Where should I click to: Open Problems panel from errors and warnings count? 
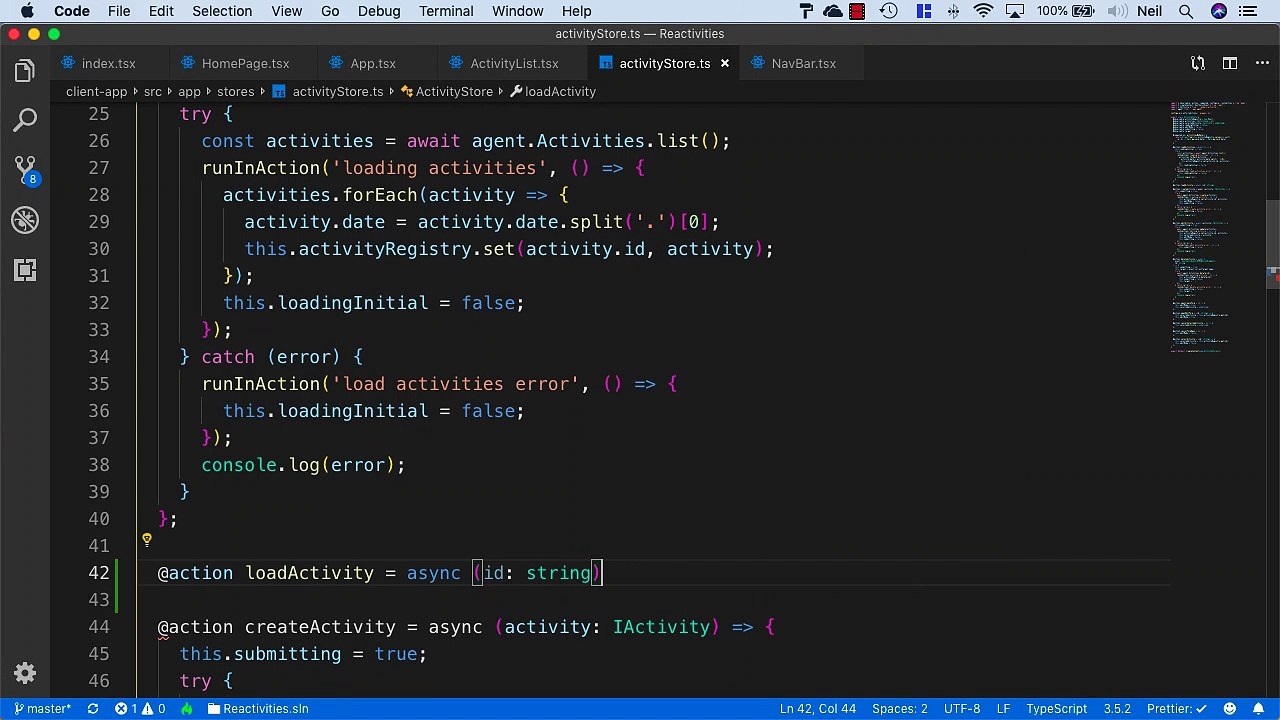click(139, 708)
